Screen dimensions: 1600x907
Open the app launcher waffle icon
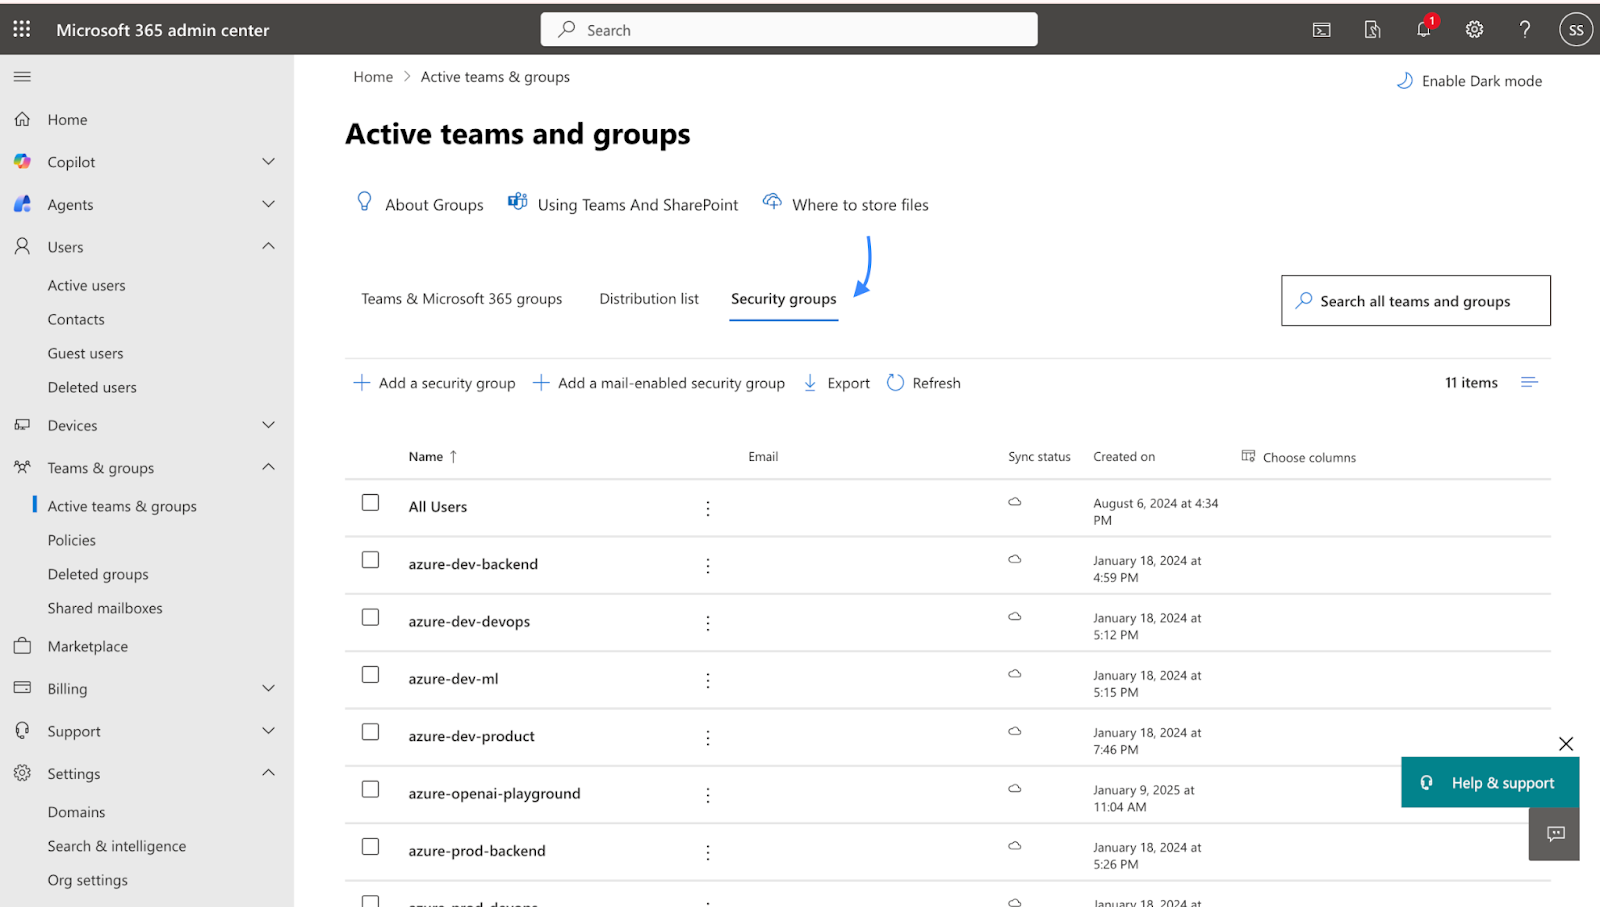pos(22,30)
